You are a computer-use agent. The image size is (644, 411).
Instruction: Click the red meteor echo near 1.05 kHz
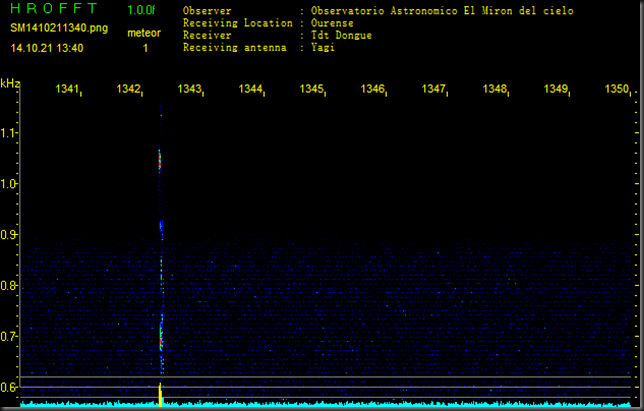(x=160, y=159)
